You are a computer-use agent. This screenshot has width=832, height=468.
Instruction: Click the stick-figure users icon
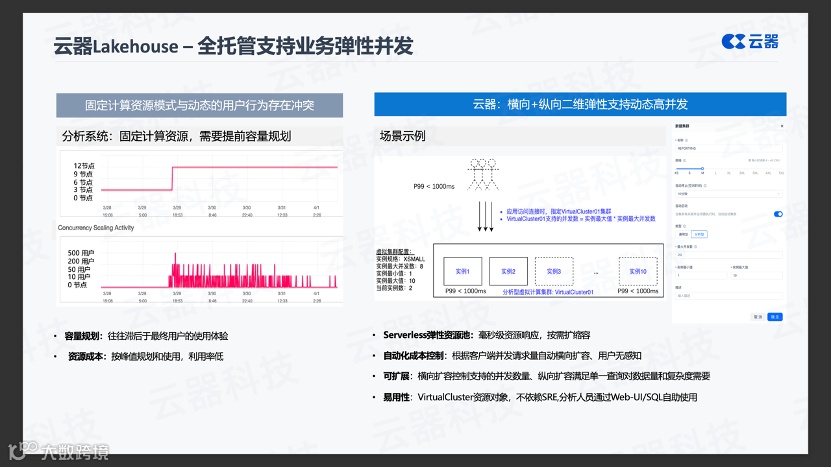coord(483,175)
